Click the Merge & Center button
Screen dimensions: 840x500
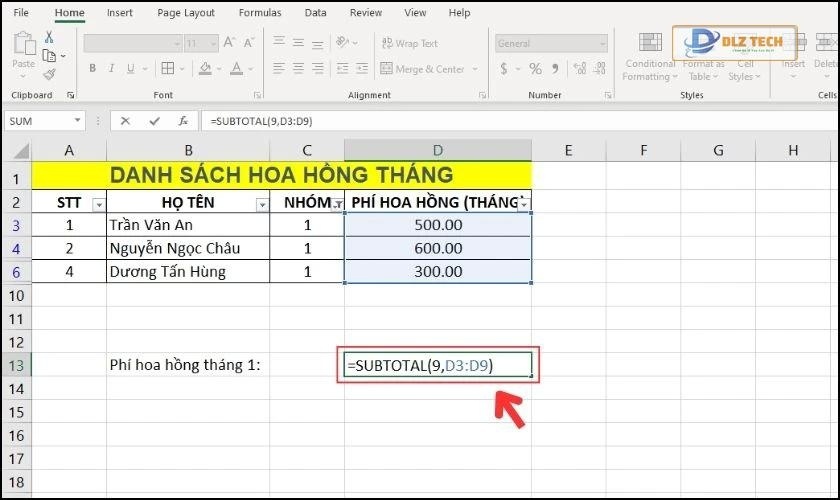pos(424,69)
